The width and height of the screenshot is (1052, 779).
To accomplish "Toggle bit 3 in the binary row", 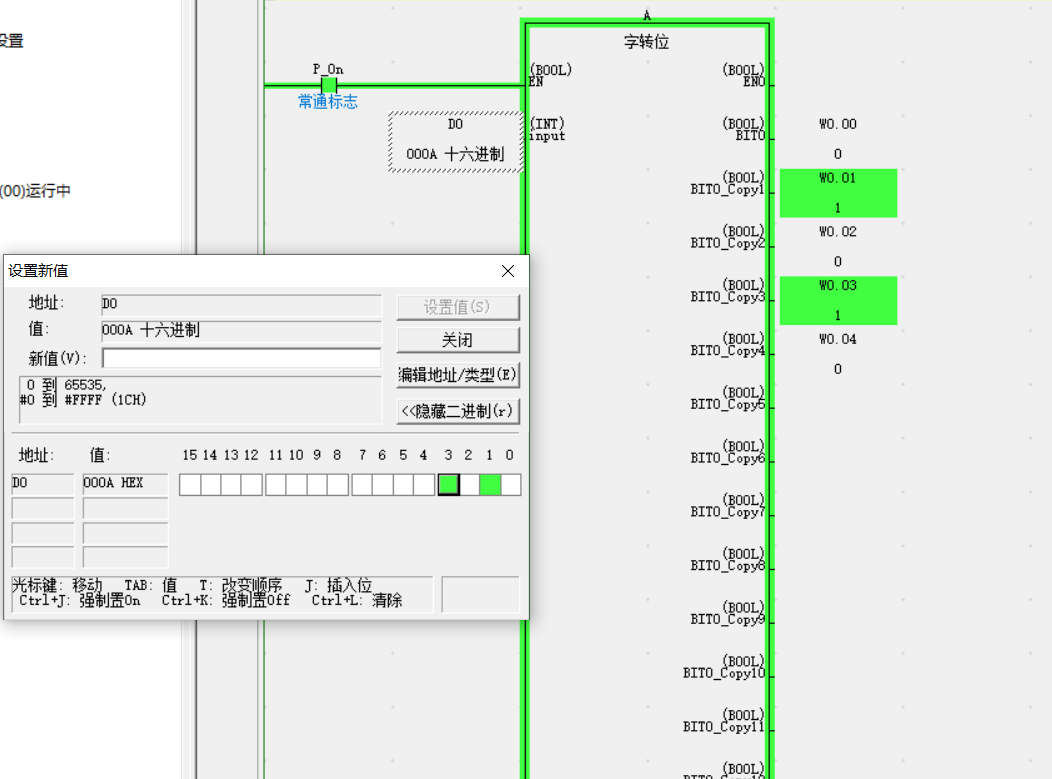I will click(x=448, y=485).
